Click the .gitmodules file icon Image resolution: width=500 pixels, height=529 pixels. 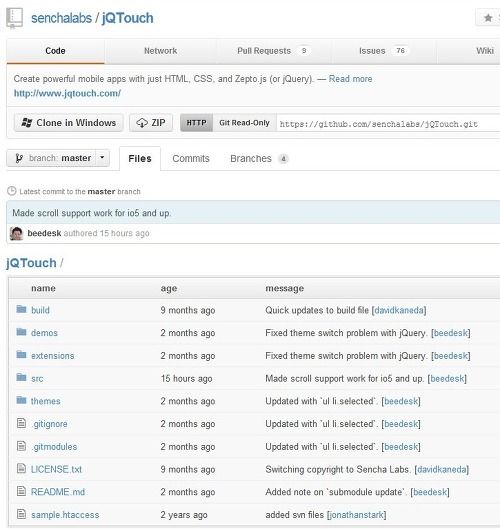pos(21,446)
